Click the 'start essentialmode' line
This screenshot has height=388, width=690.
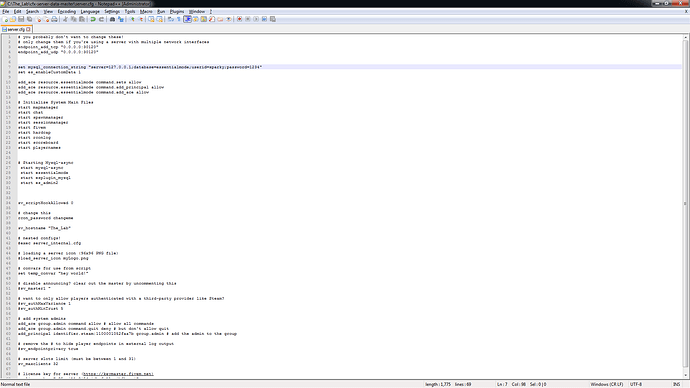coord(44,173)
